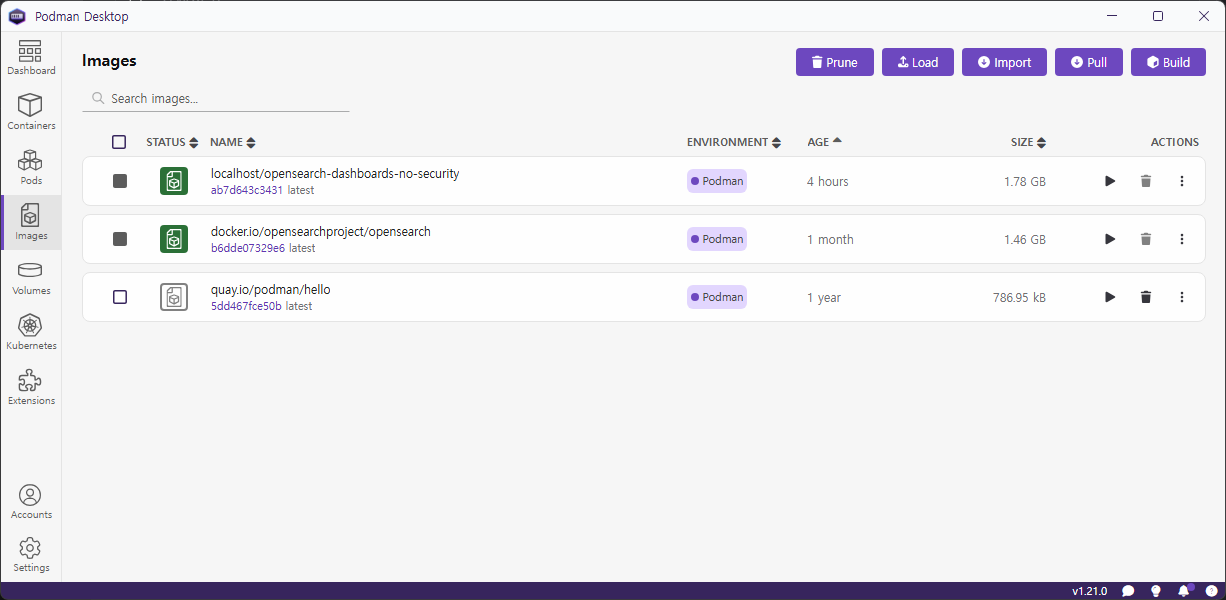1226x600 pixels.
Task: Click the Pull button
Action: click(1089, 62)
